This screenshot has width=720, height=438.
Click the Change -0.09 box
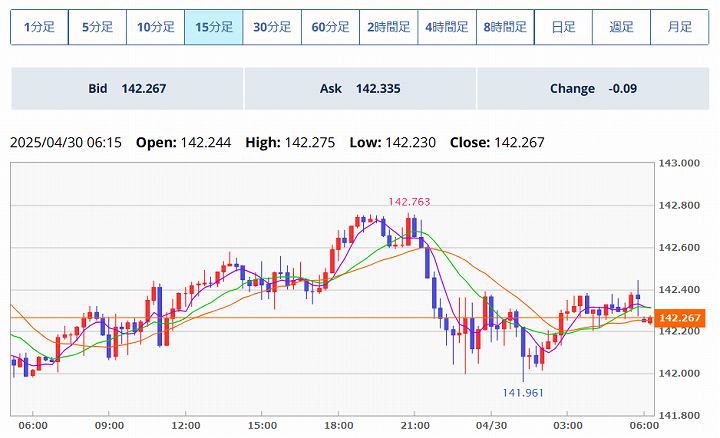tap(593, 89)
